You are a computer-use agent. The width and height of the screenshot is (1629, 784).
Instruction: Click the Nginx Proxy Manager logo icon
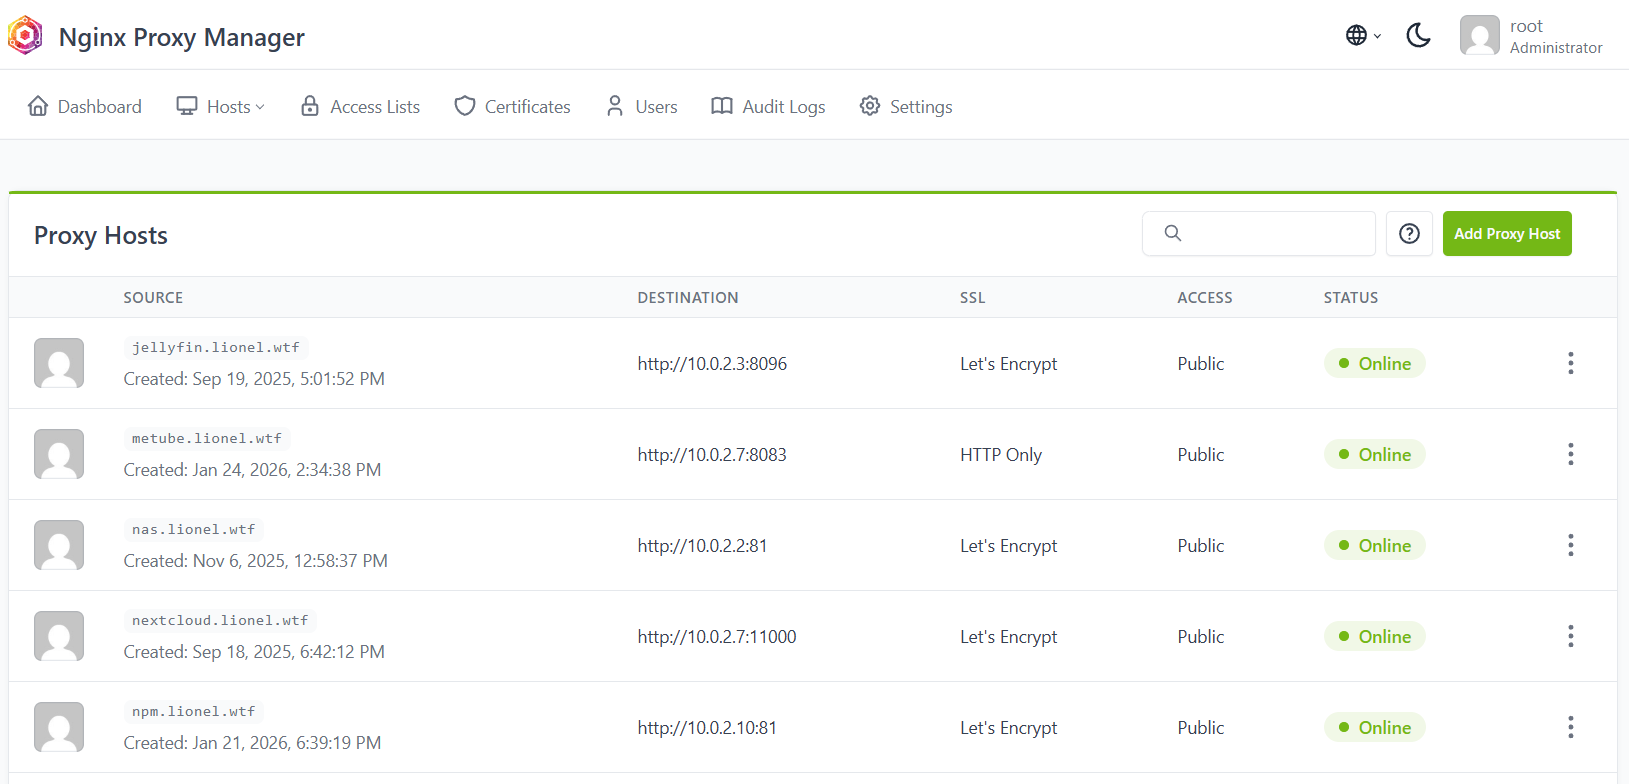25,36
